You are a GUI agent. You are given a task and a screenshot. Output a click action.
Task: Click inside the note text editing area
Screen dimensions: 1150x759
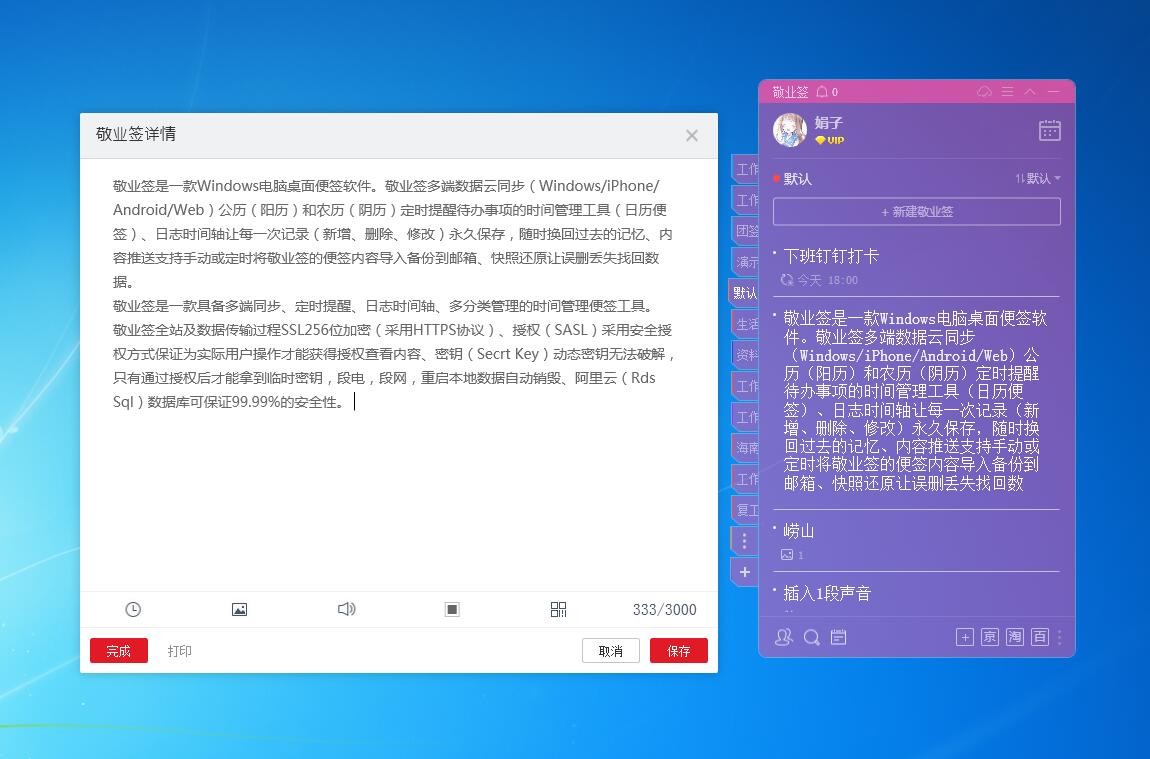[x=398, y=374]
